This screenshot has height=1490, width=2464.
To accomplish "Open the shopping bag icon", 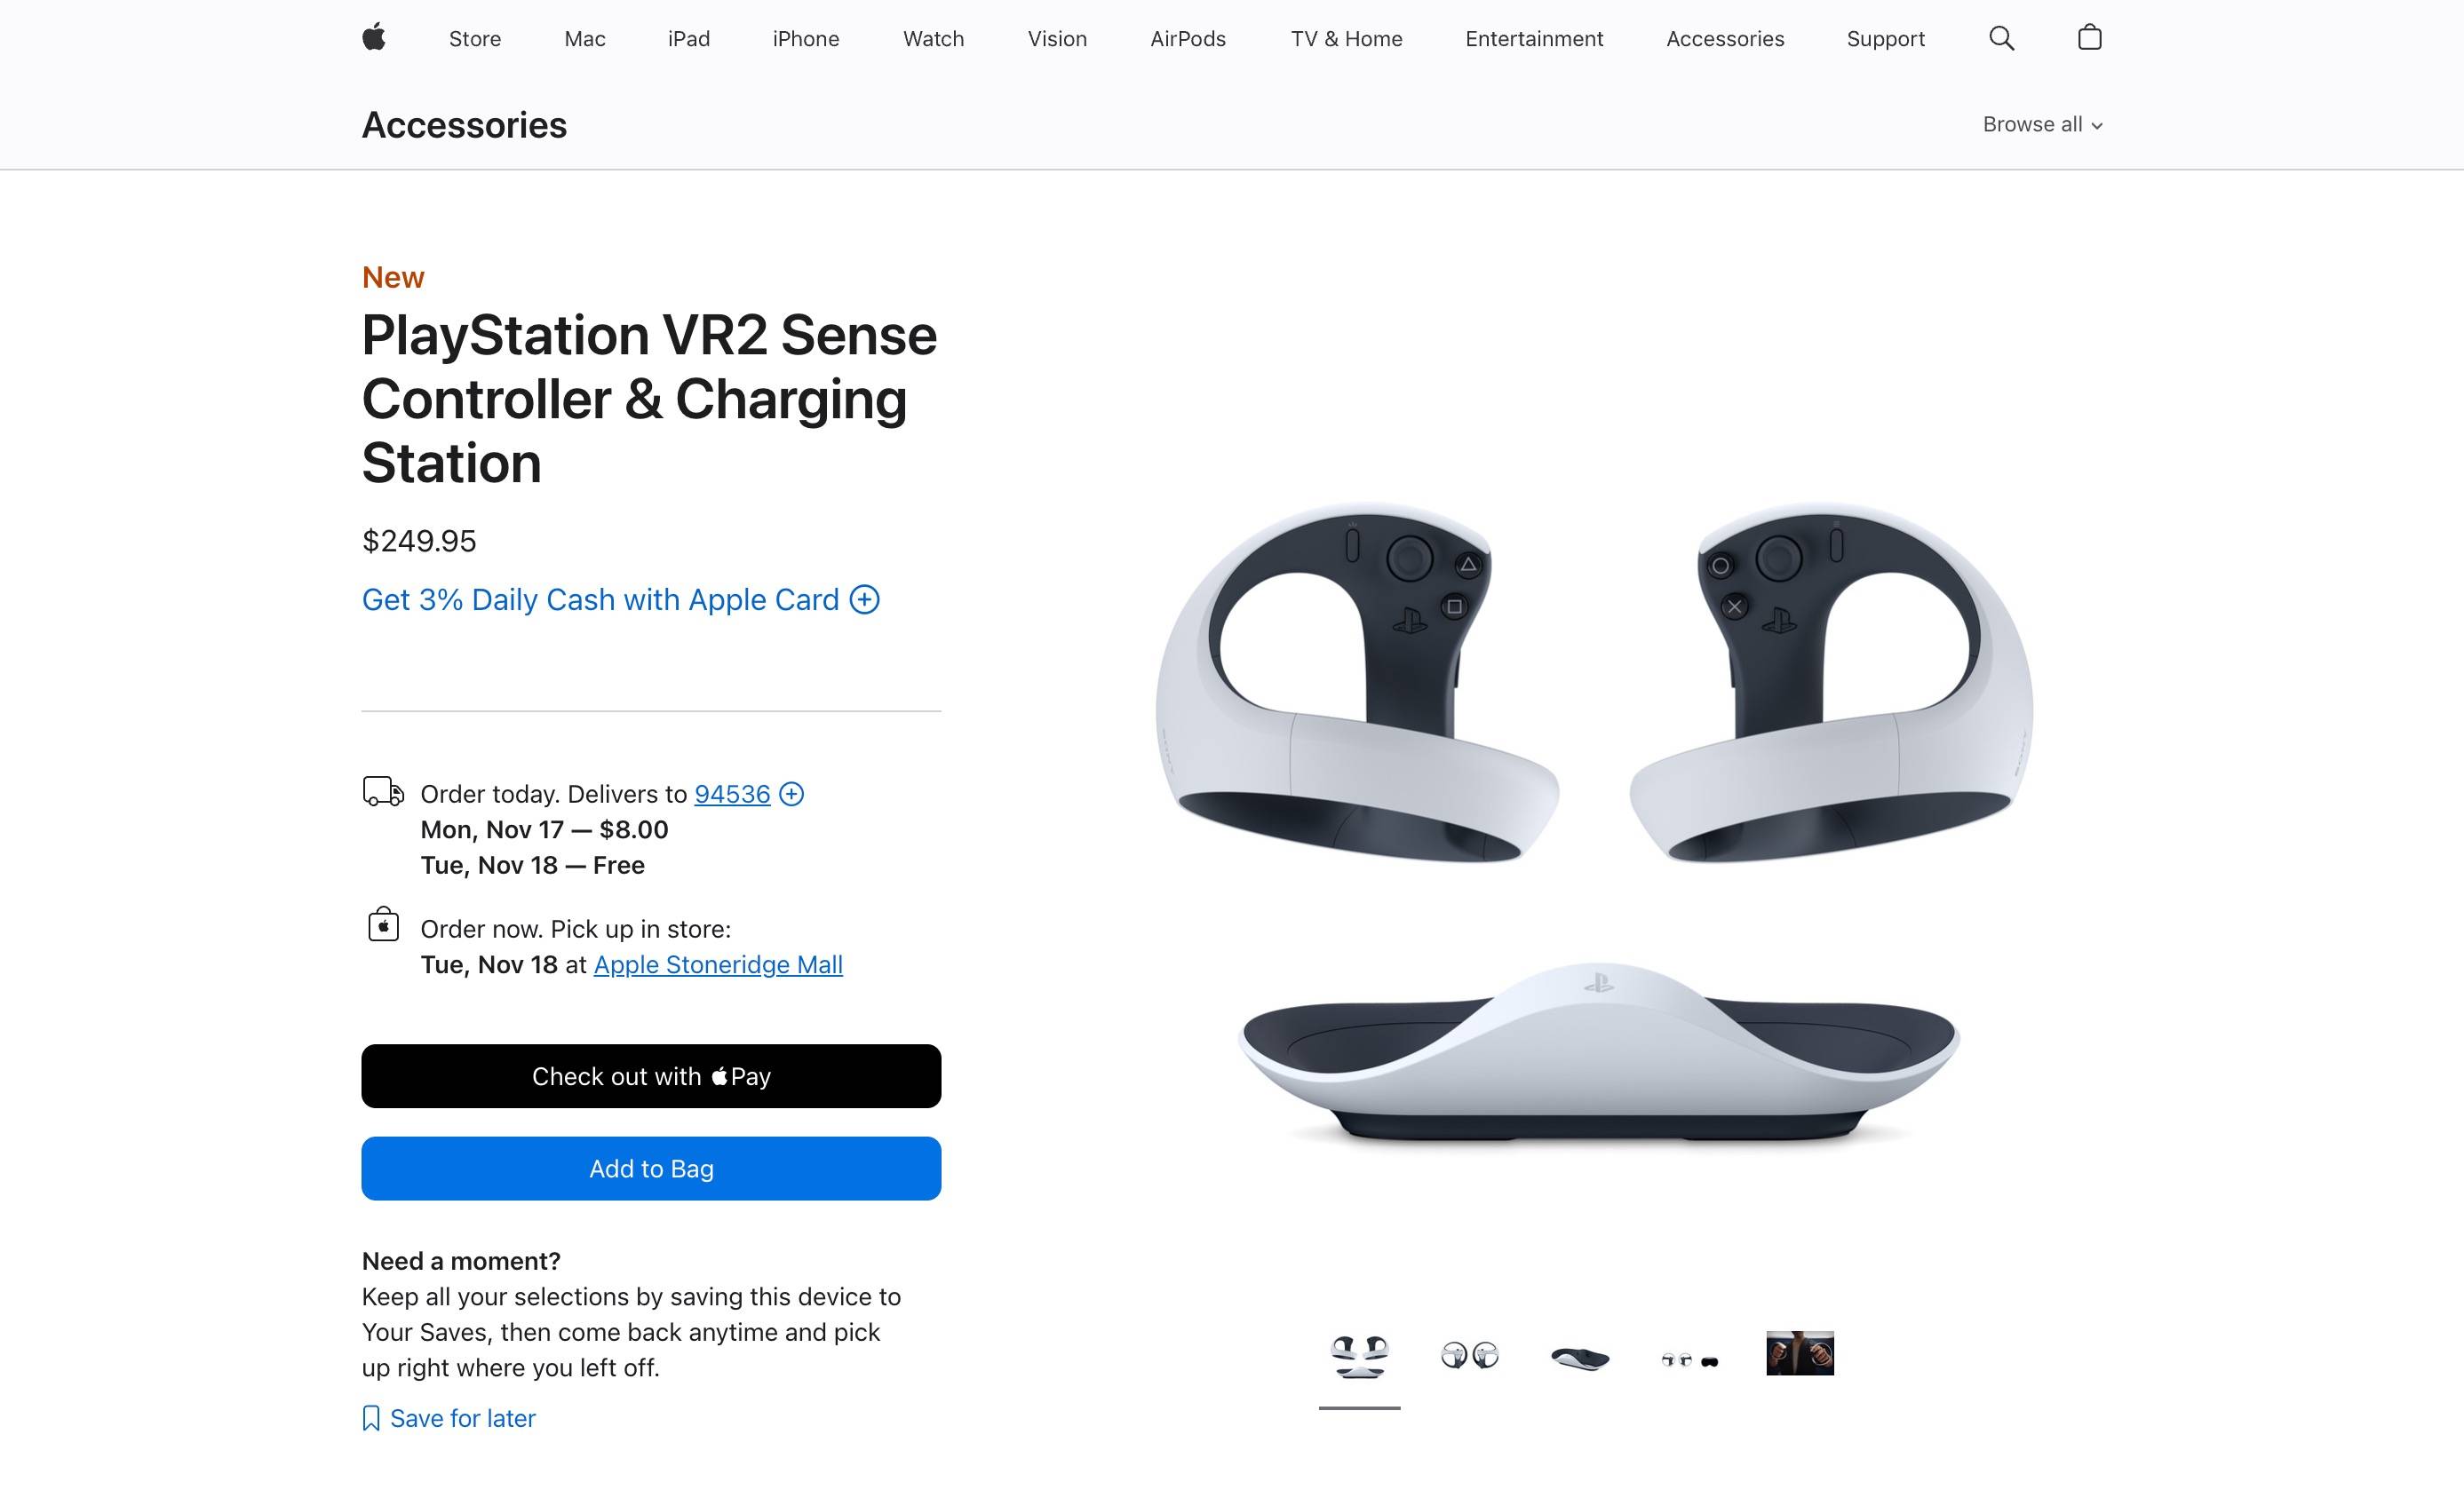I will pos(2089,38).
